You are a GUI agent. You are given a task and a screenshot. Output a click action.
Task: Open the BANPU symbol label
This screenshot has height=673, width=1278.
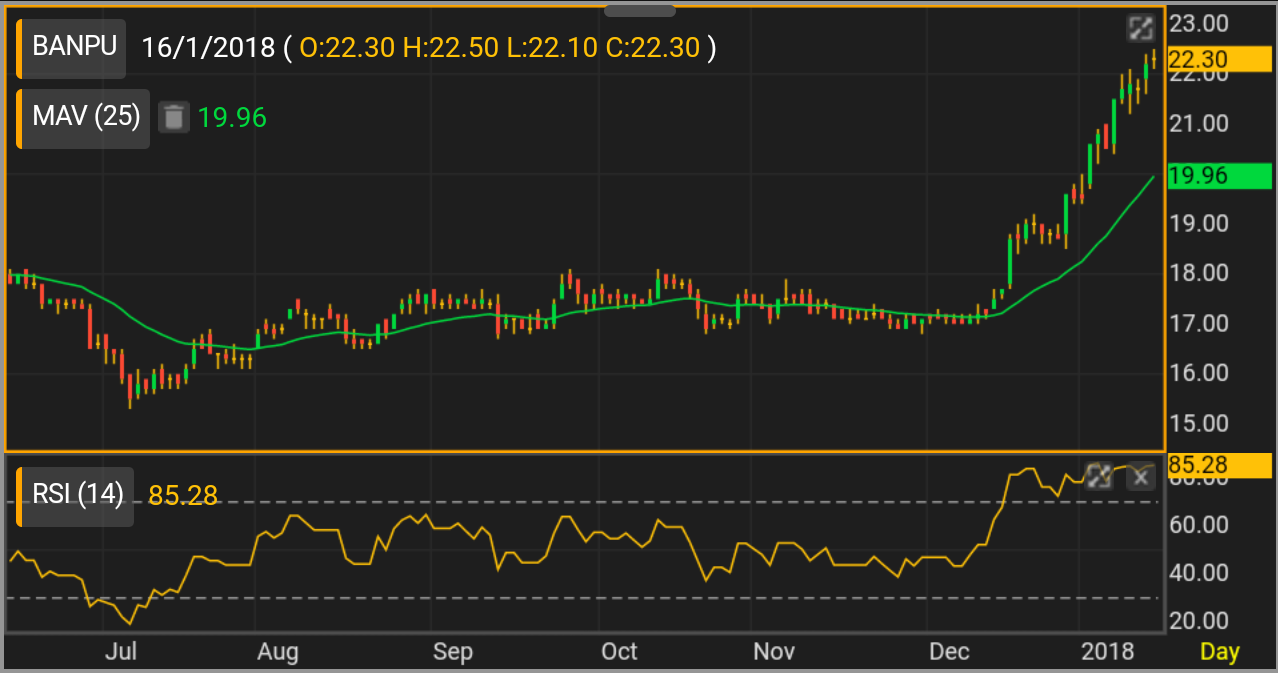(x=72, y=47)
